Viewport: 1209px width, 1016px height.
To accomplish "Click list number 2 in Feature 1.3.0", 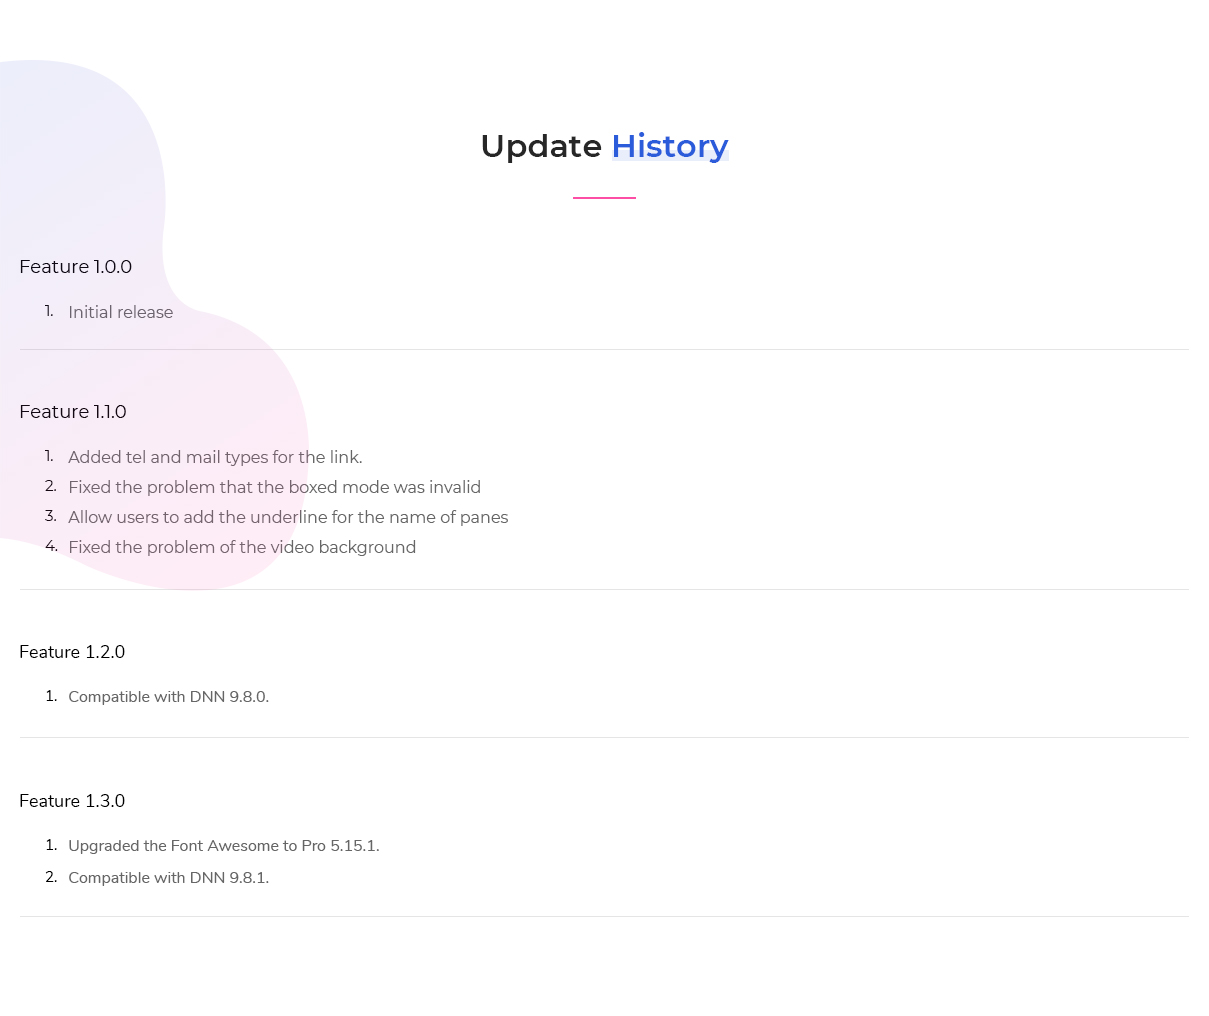I will (x=51, y=877).
